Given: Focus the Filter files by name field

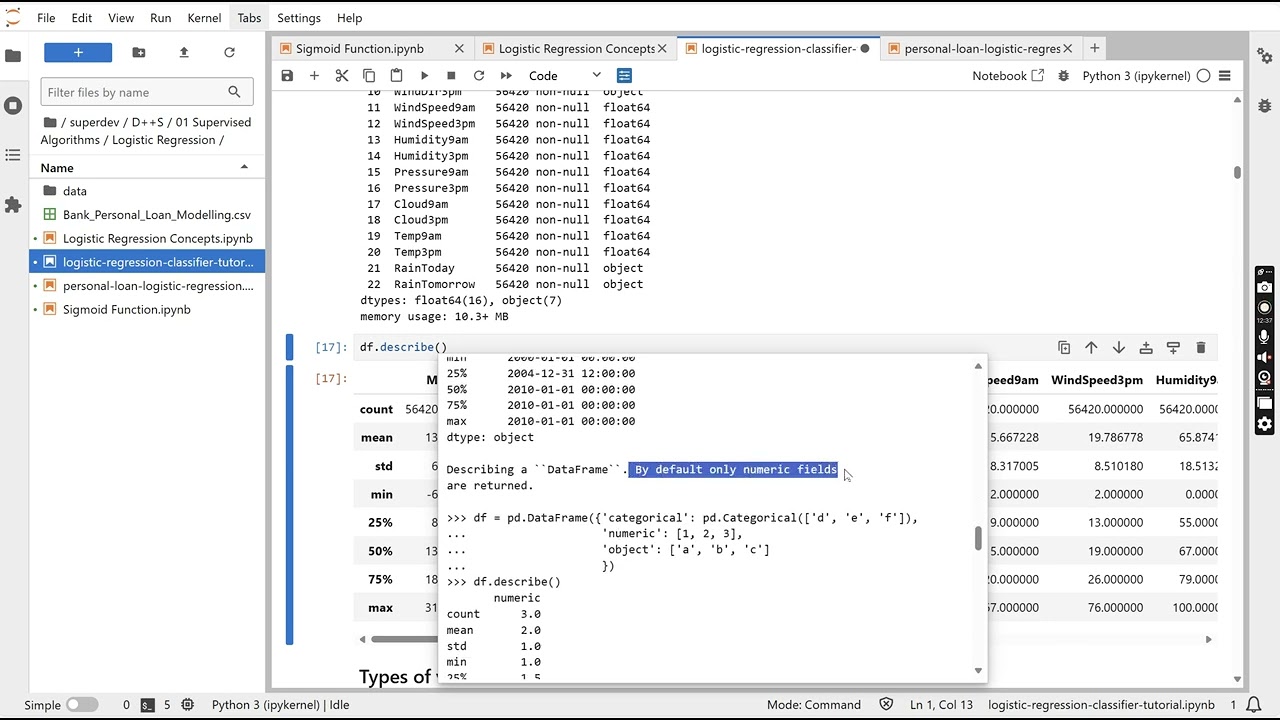Looking at the screenshot, I should pos(146,92).
